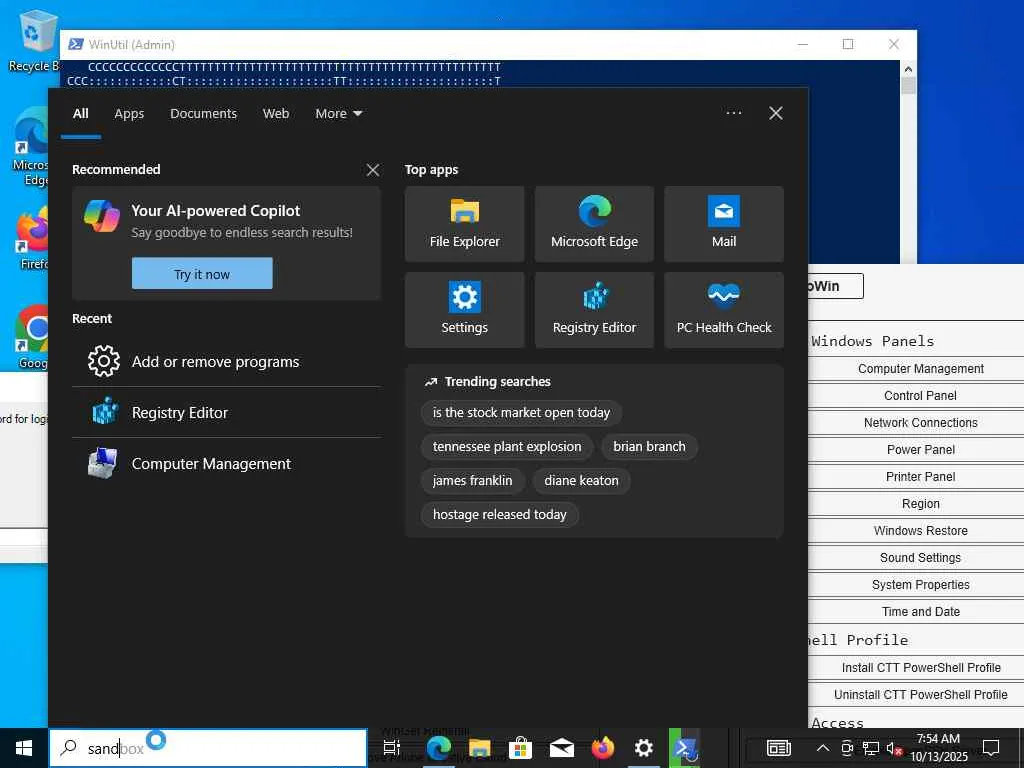The width and height of the screenshot is (1024, 768).
Task: Click Install CTT PowerShell Profile
Action: click(x=920, y=667)
